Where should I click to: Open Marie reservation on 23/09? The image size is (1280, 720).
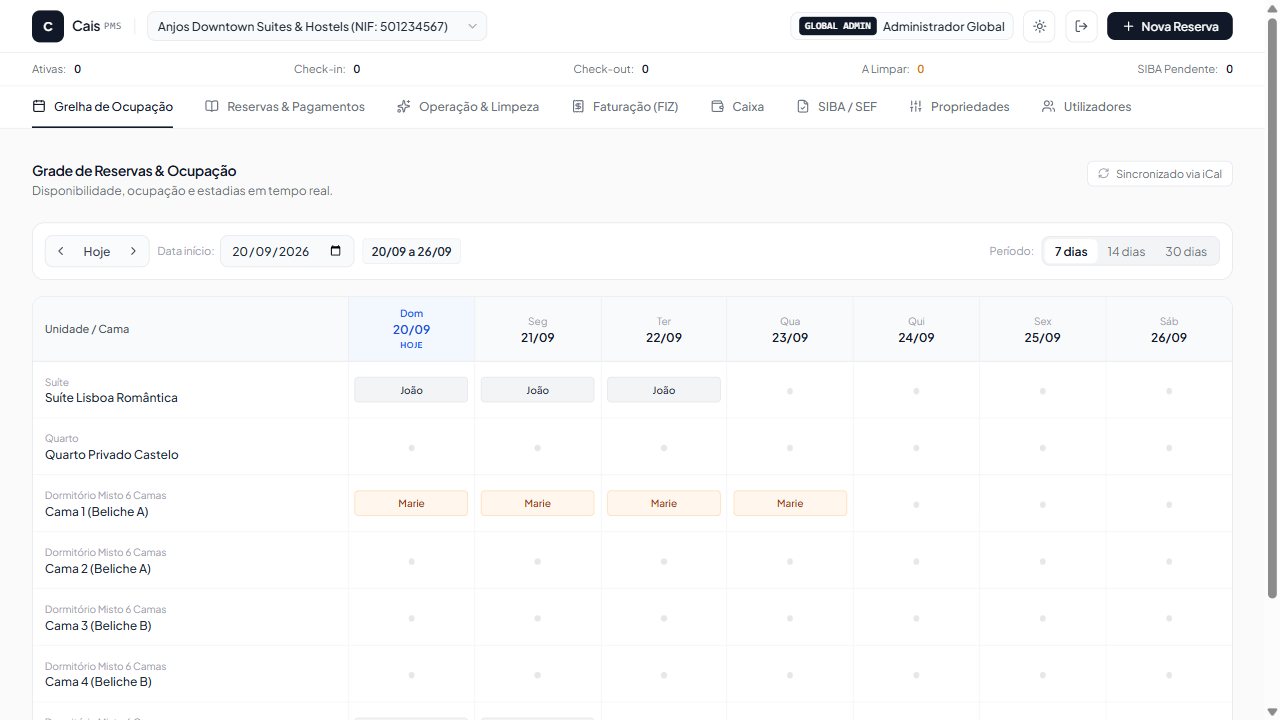coord(790,503)
